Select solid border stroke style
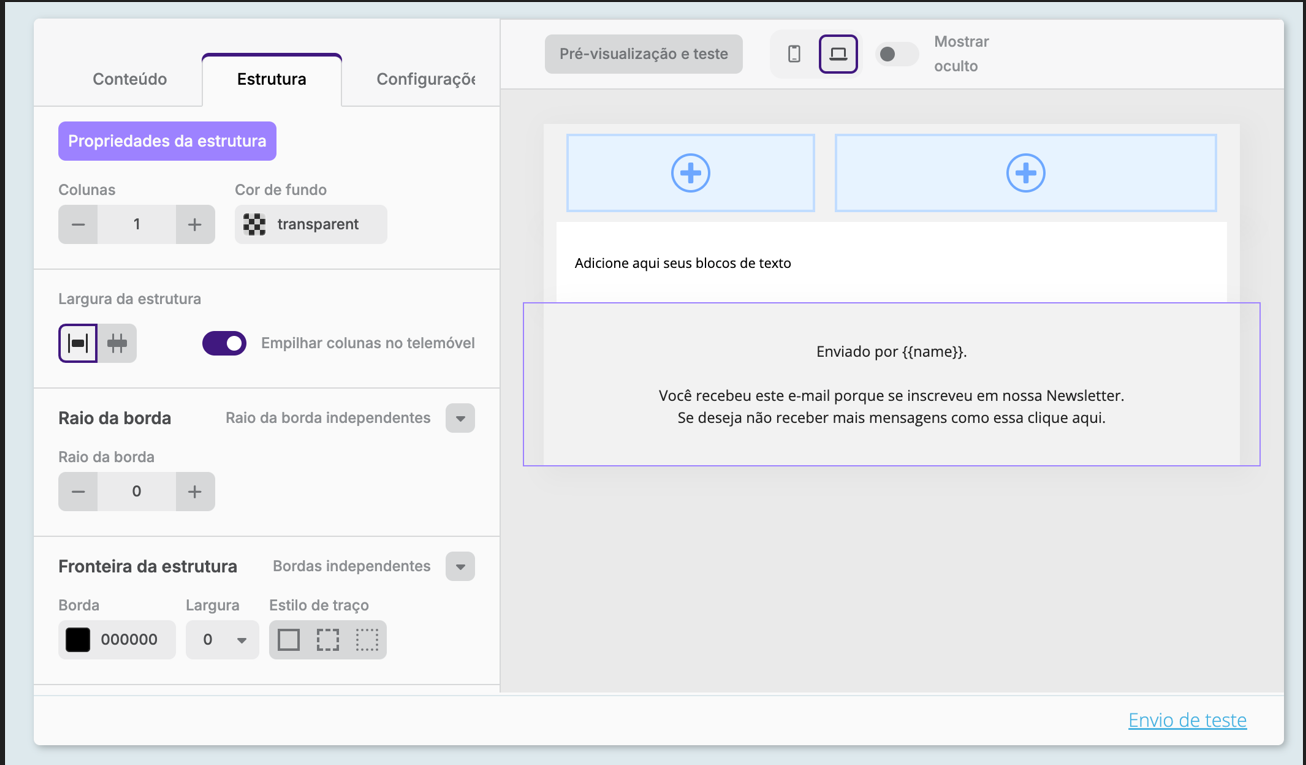Screen dimensions: 1306x765 [x=289, y=640]
